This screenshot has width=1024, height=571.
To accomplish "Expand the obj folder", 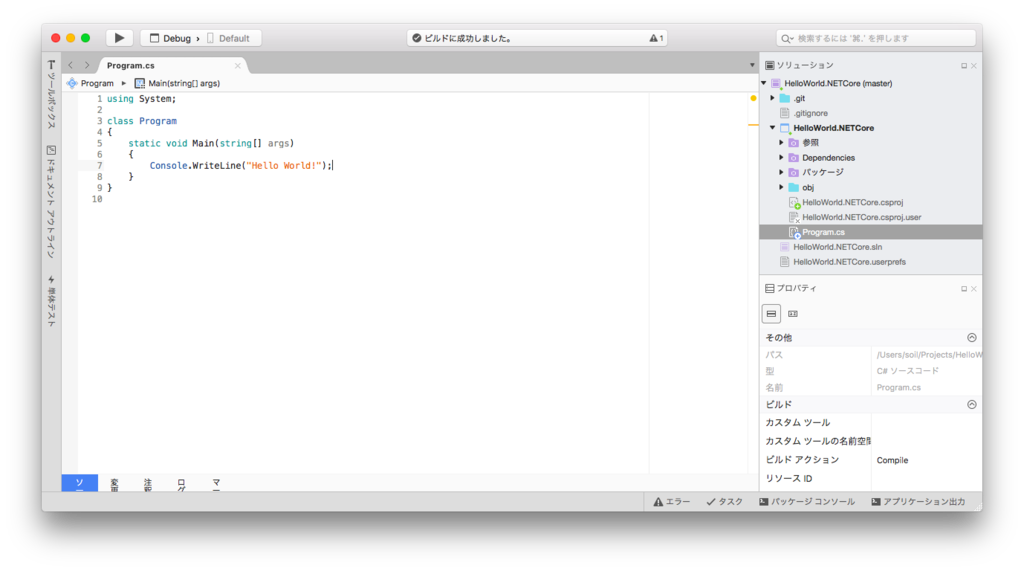I will coord(781,188).
